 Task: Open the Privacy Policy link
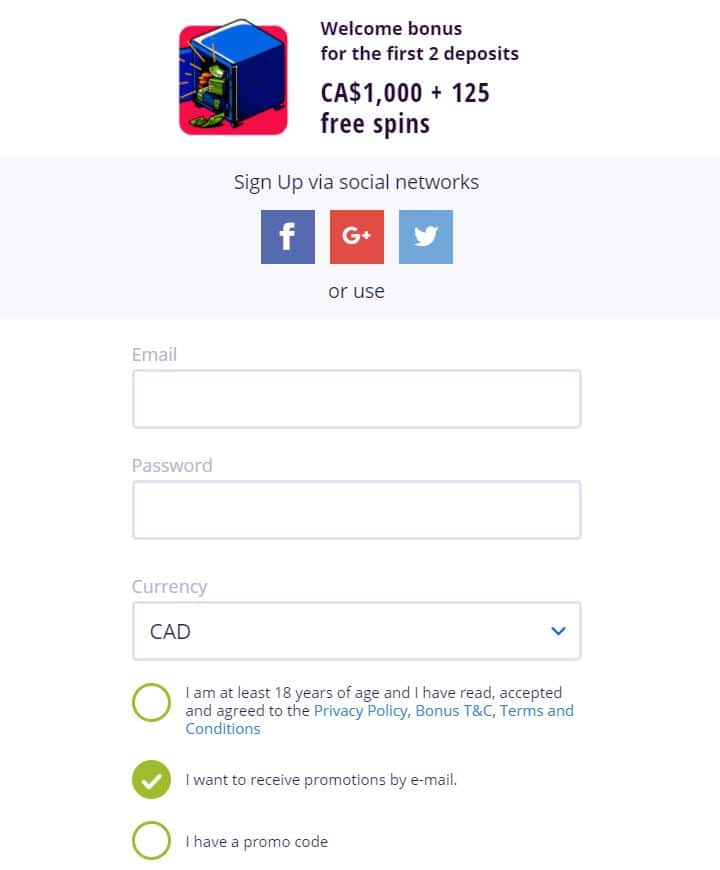click(360, 711)
